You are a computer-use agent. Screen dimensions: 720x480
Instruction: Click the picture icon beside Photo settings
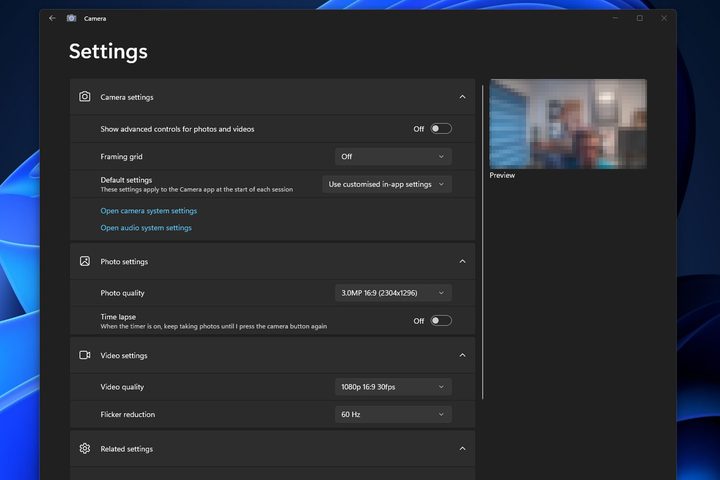pos(84,261)
